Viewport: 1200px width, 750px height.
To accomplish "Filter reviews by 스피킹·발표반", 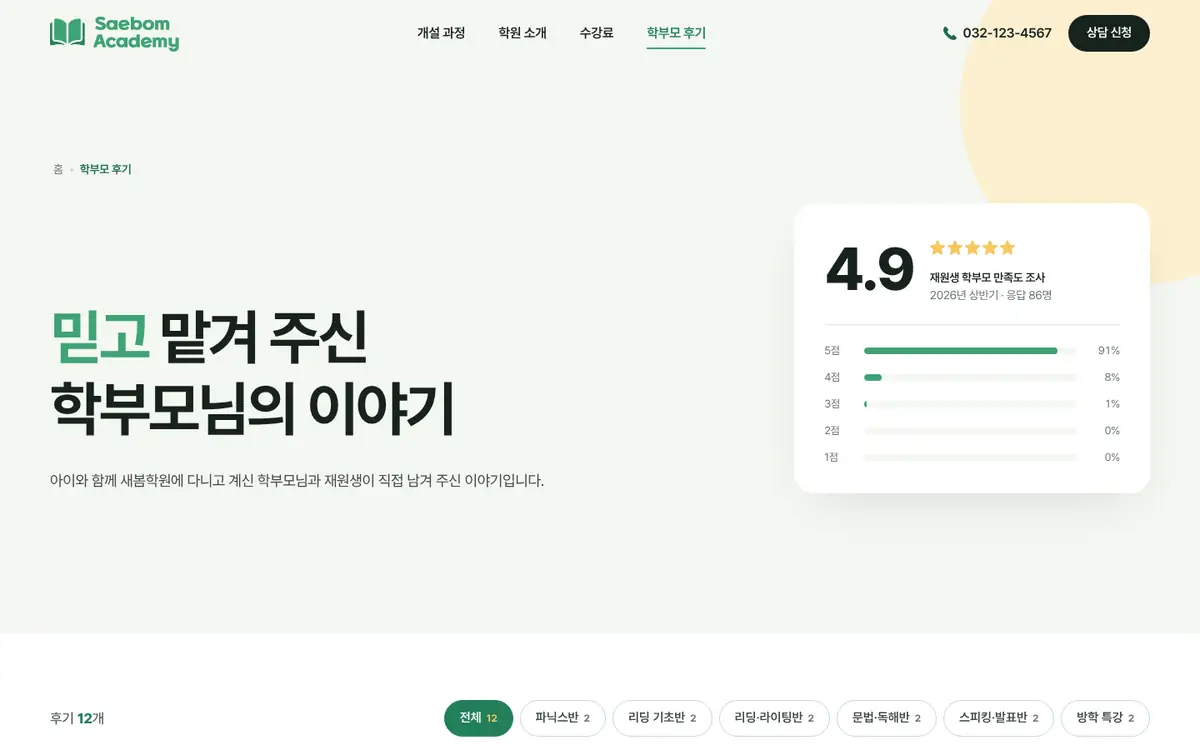I will tap(998, 718).
